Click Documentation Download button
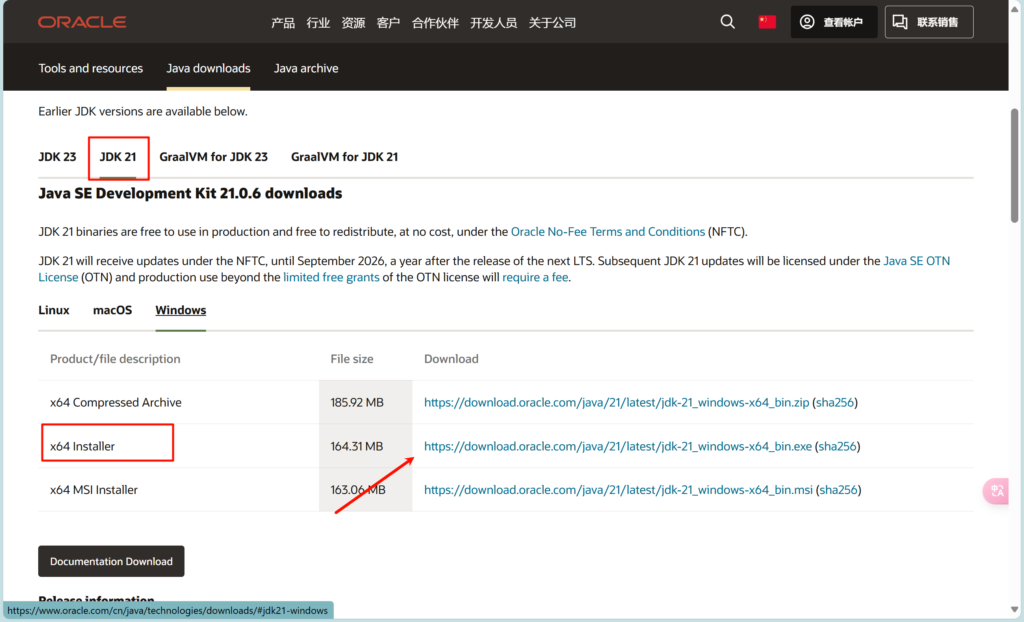This screenshot has height=622, width=1024. tap(111, 561)
